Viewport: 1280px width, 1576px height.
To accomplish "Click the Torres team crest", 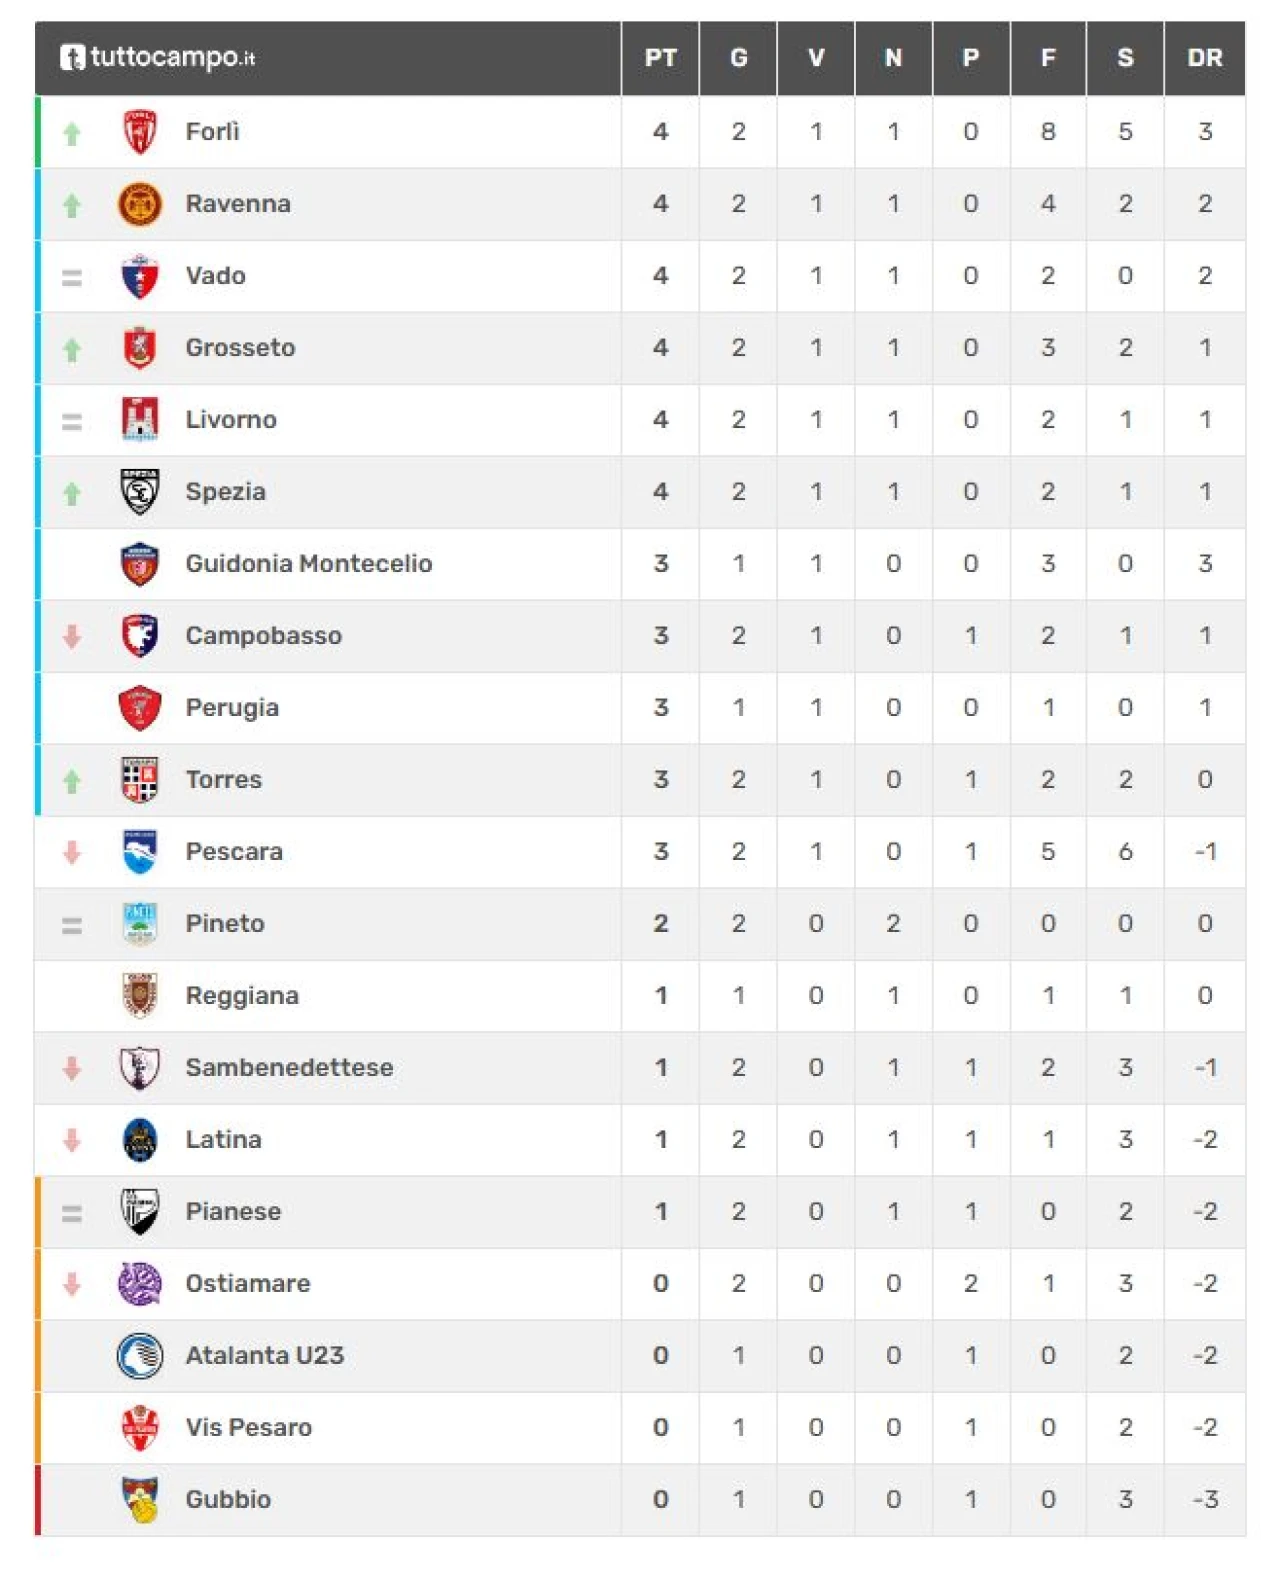I will click(140, 780).
